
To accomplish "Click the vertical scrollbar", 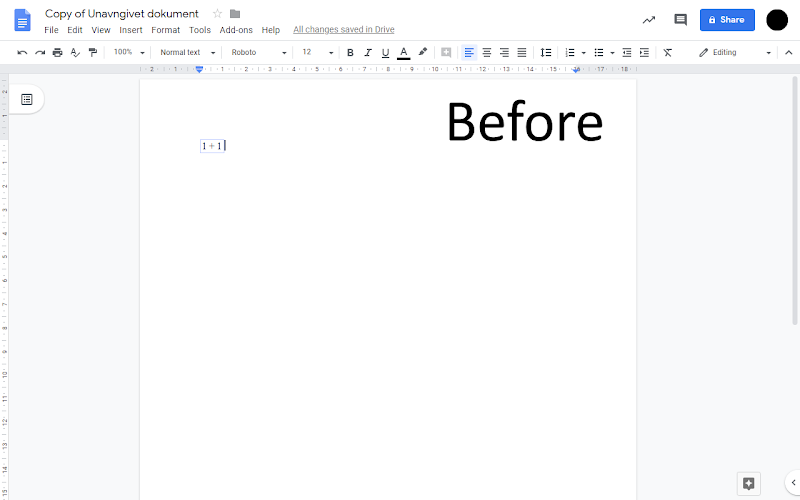I will point(794,201).
